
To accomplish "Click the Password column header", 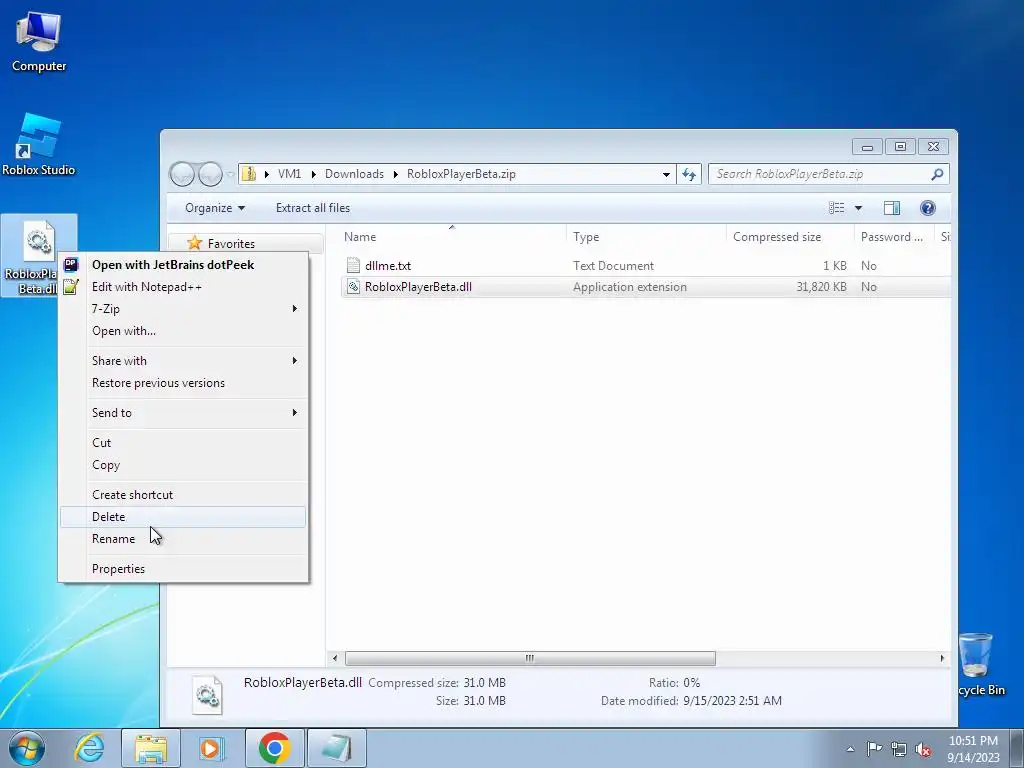I will click(894, 236).
